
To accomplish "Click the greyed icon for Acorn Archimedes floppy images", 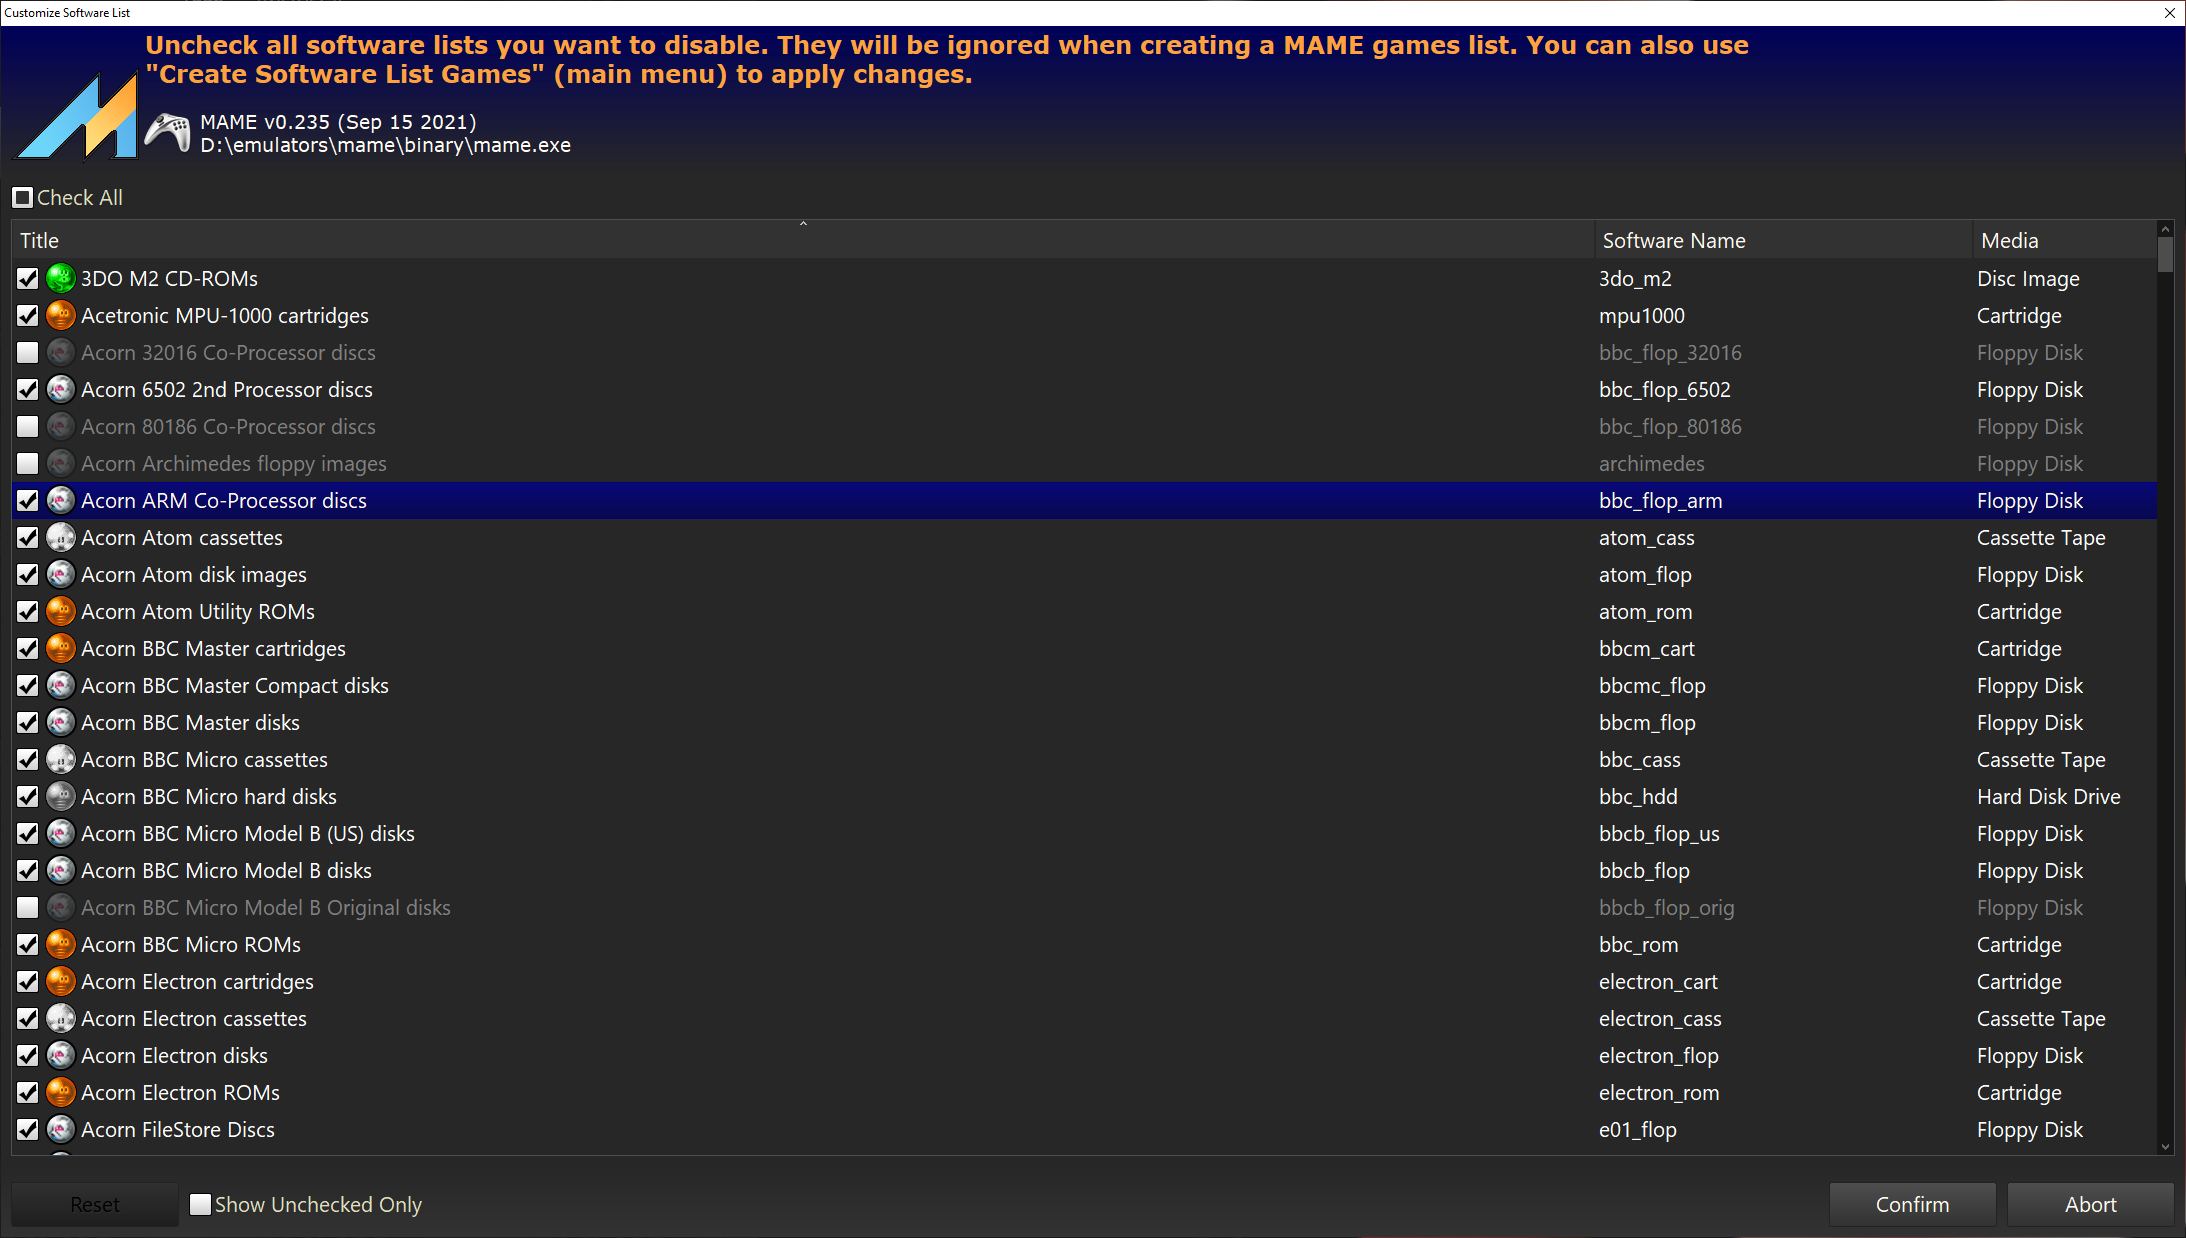I will (61, 463).
